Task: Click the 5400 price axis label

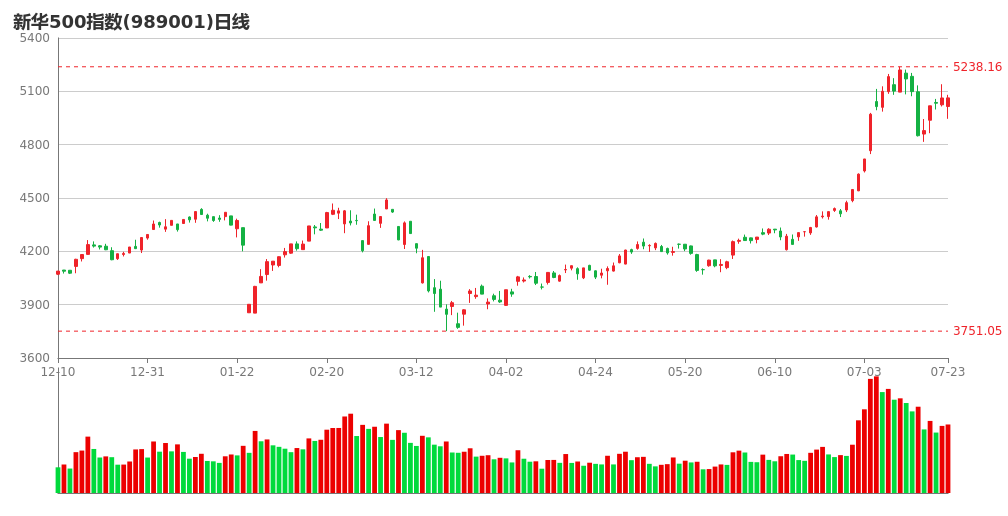Action: 34,38
